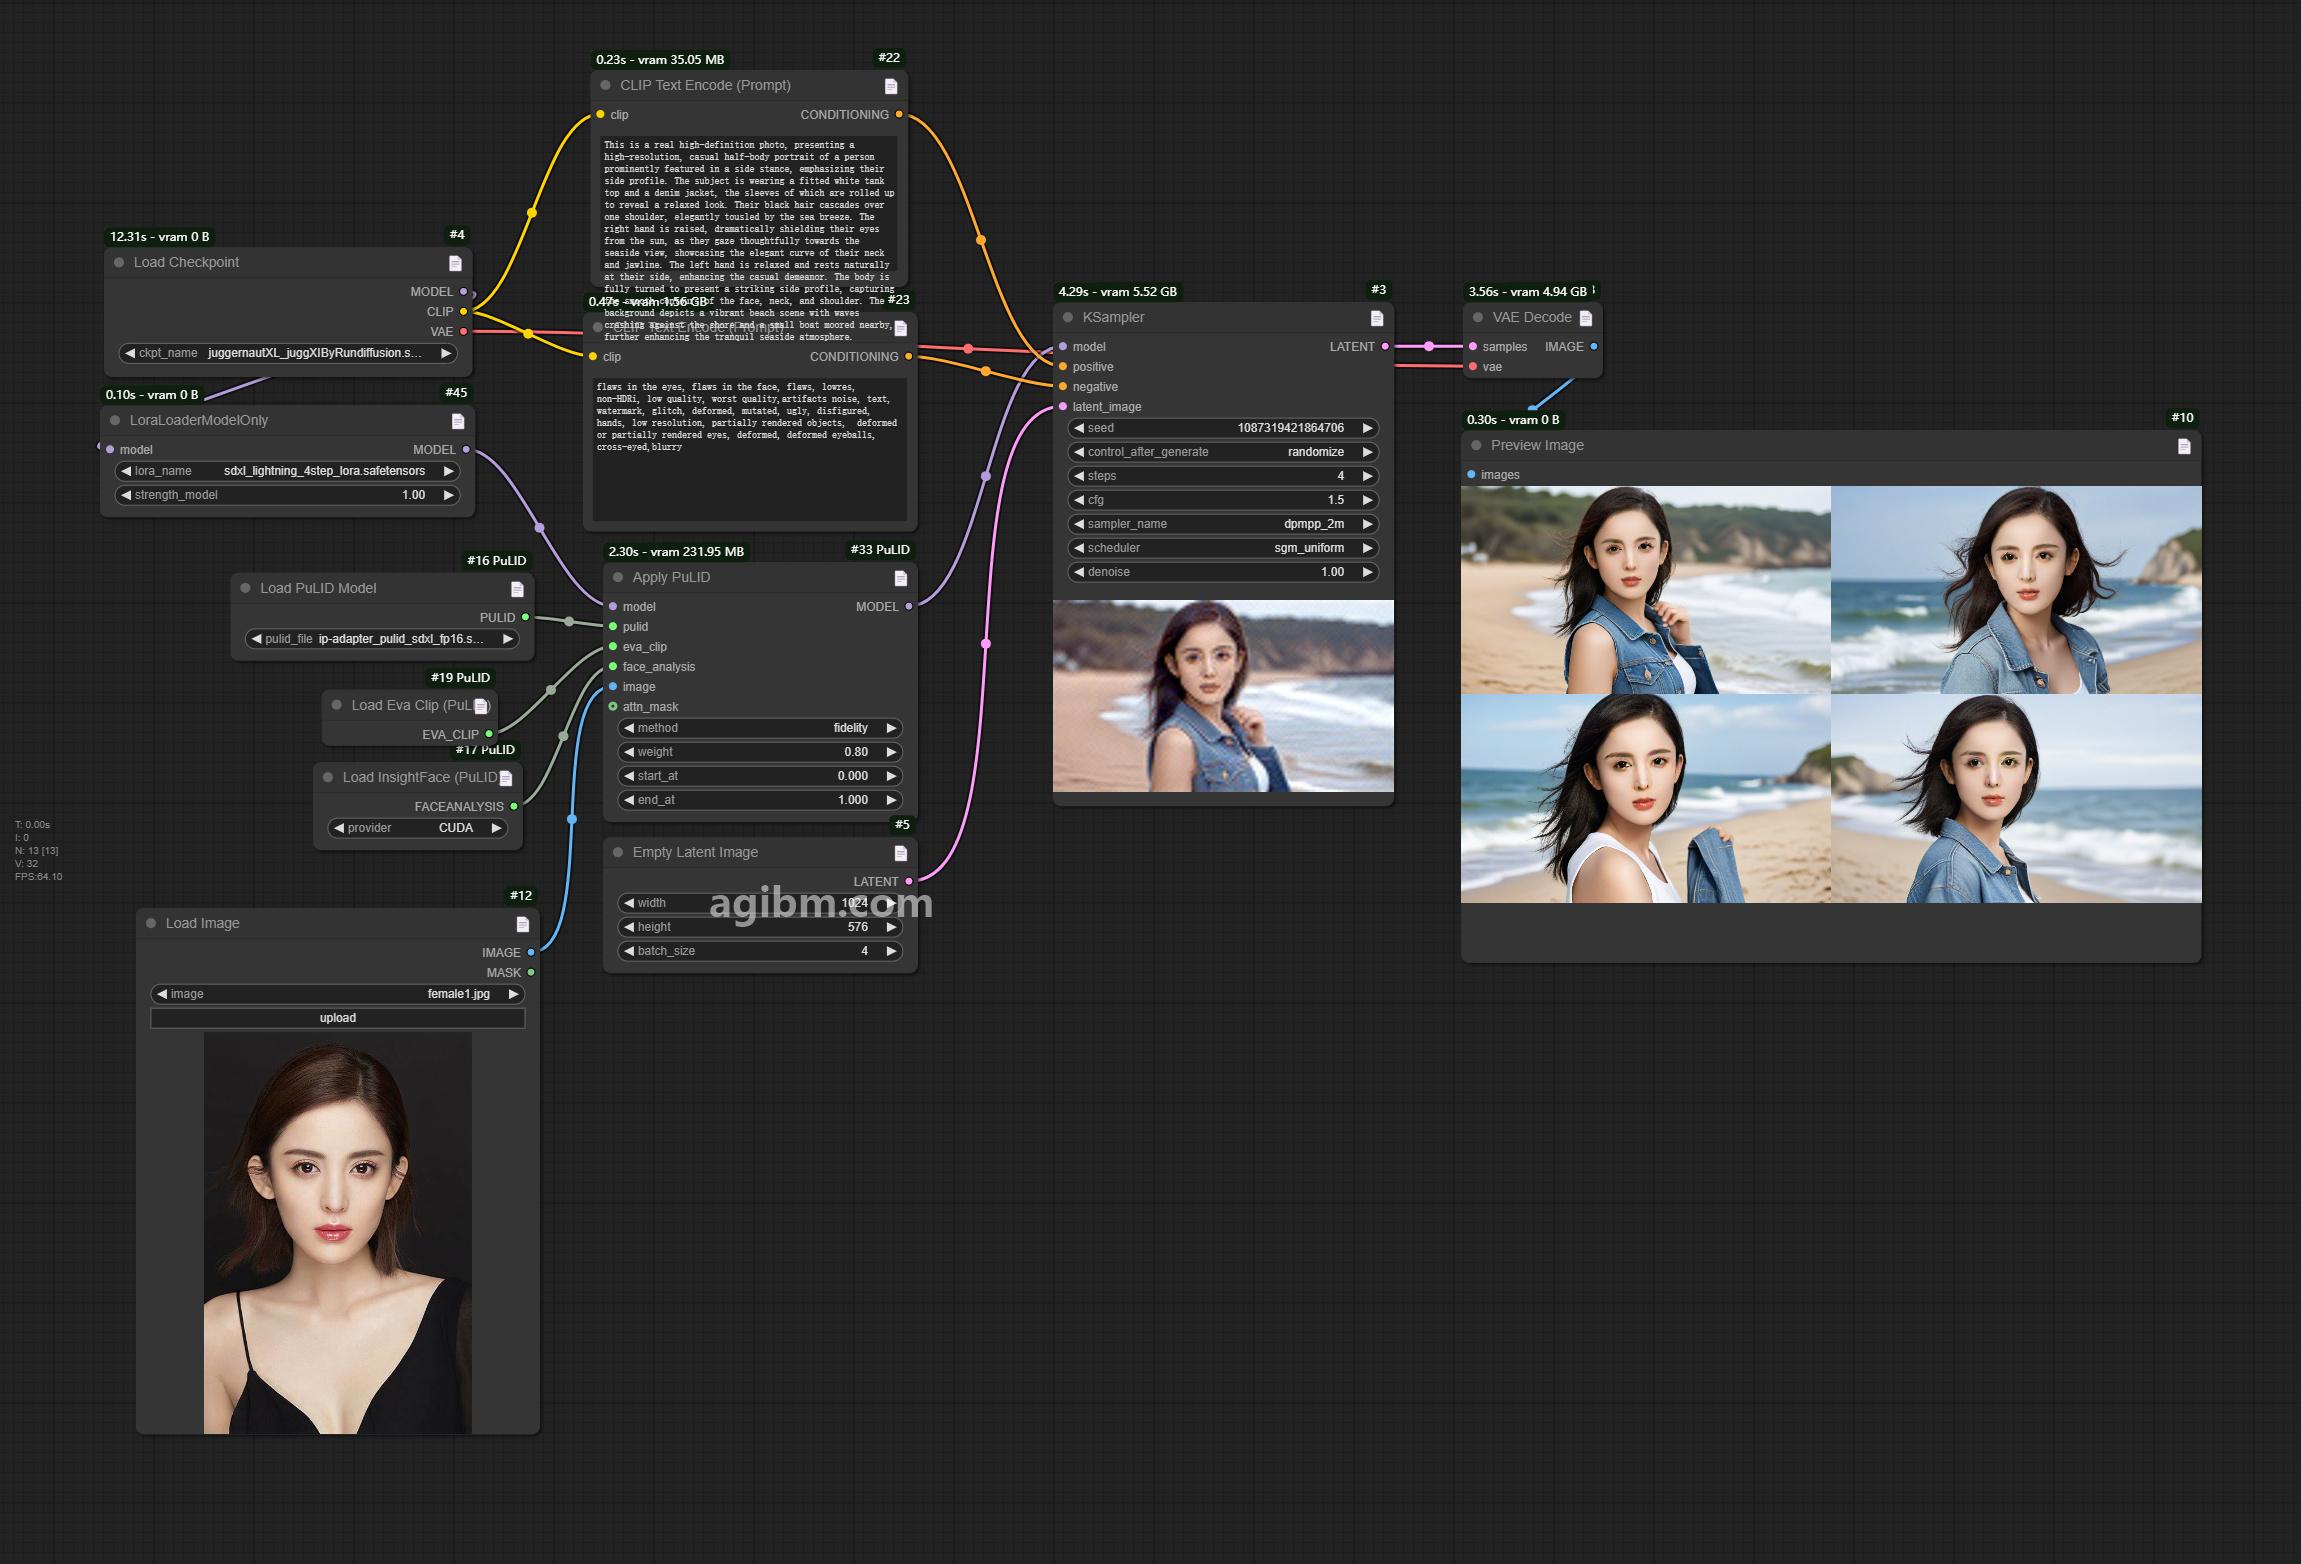The image size is (2301, 1564).
Task: Increase the steps value with right arrow
Action: (x=1367, y=476)
